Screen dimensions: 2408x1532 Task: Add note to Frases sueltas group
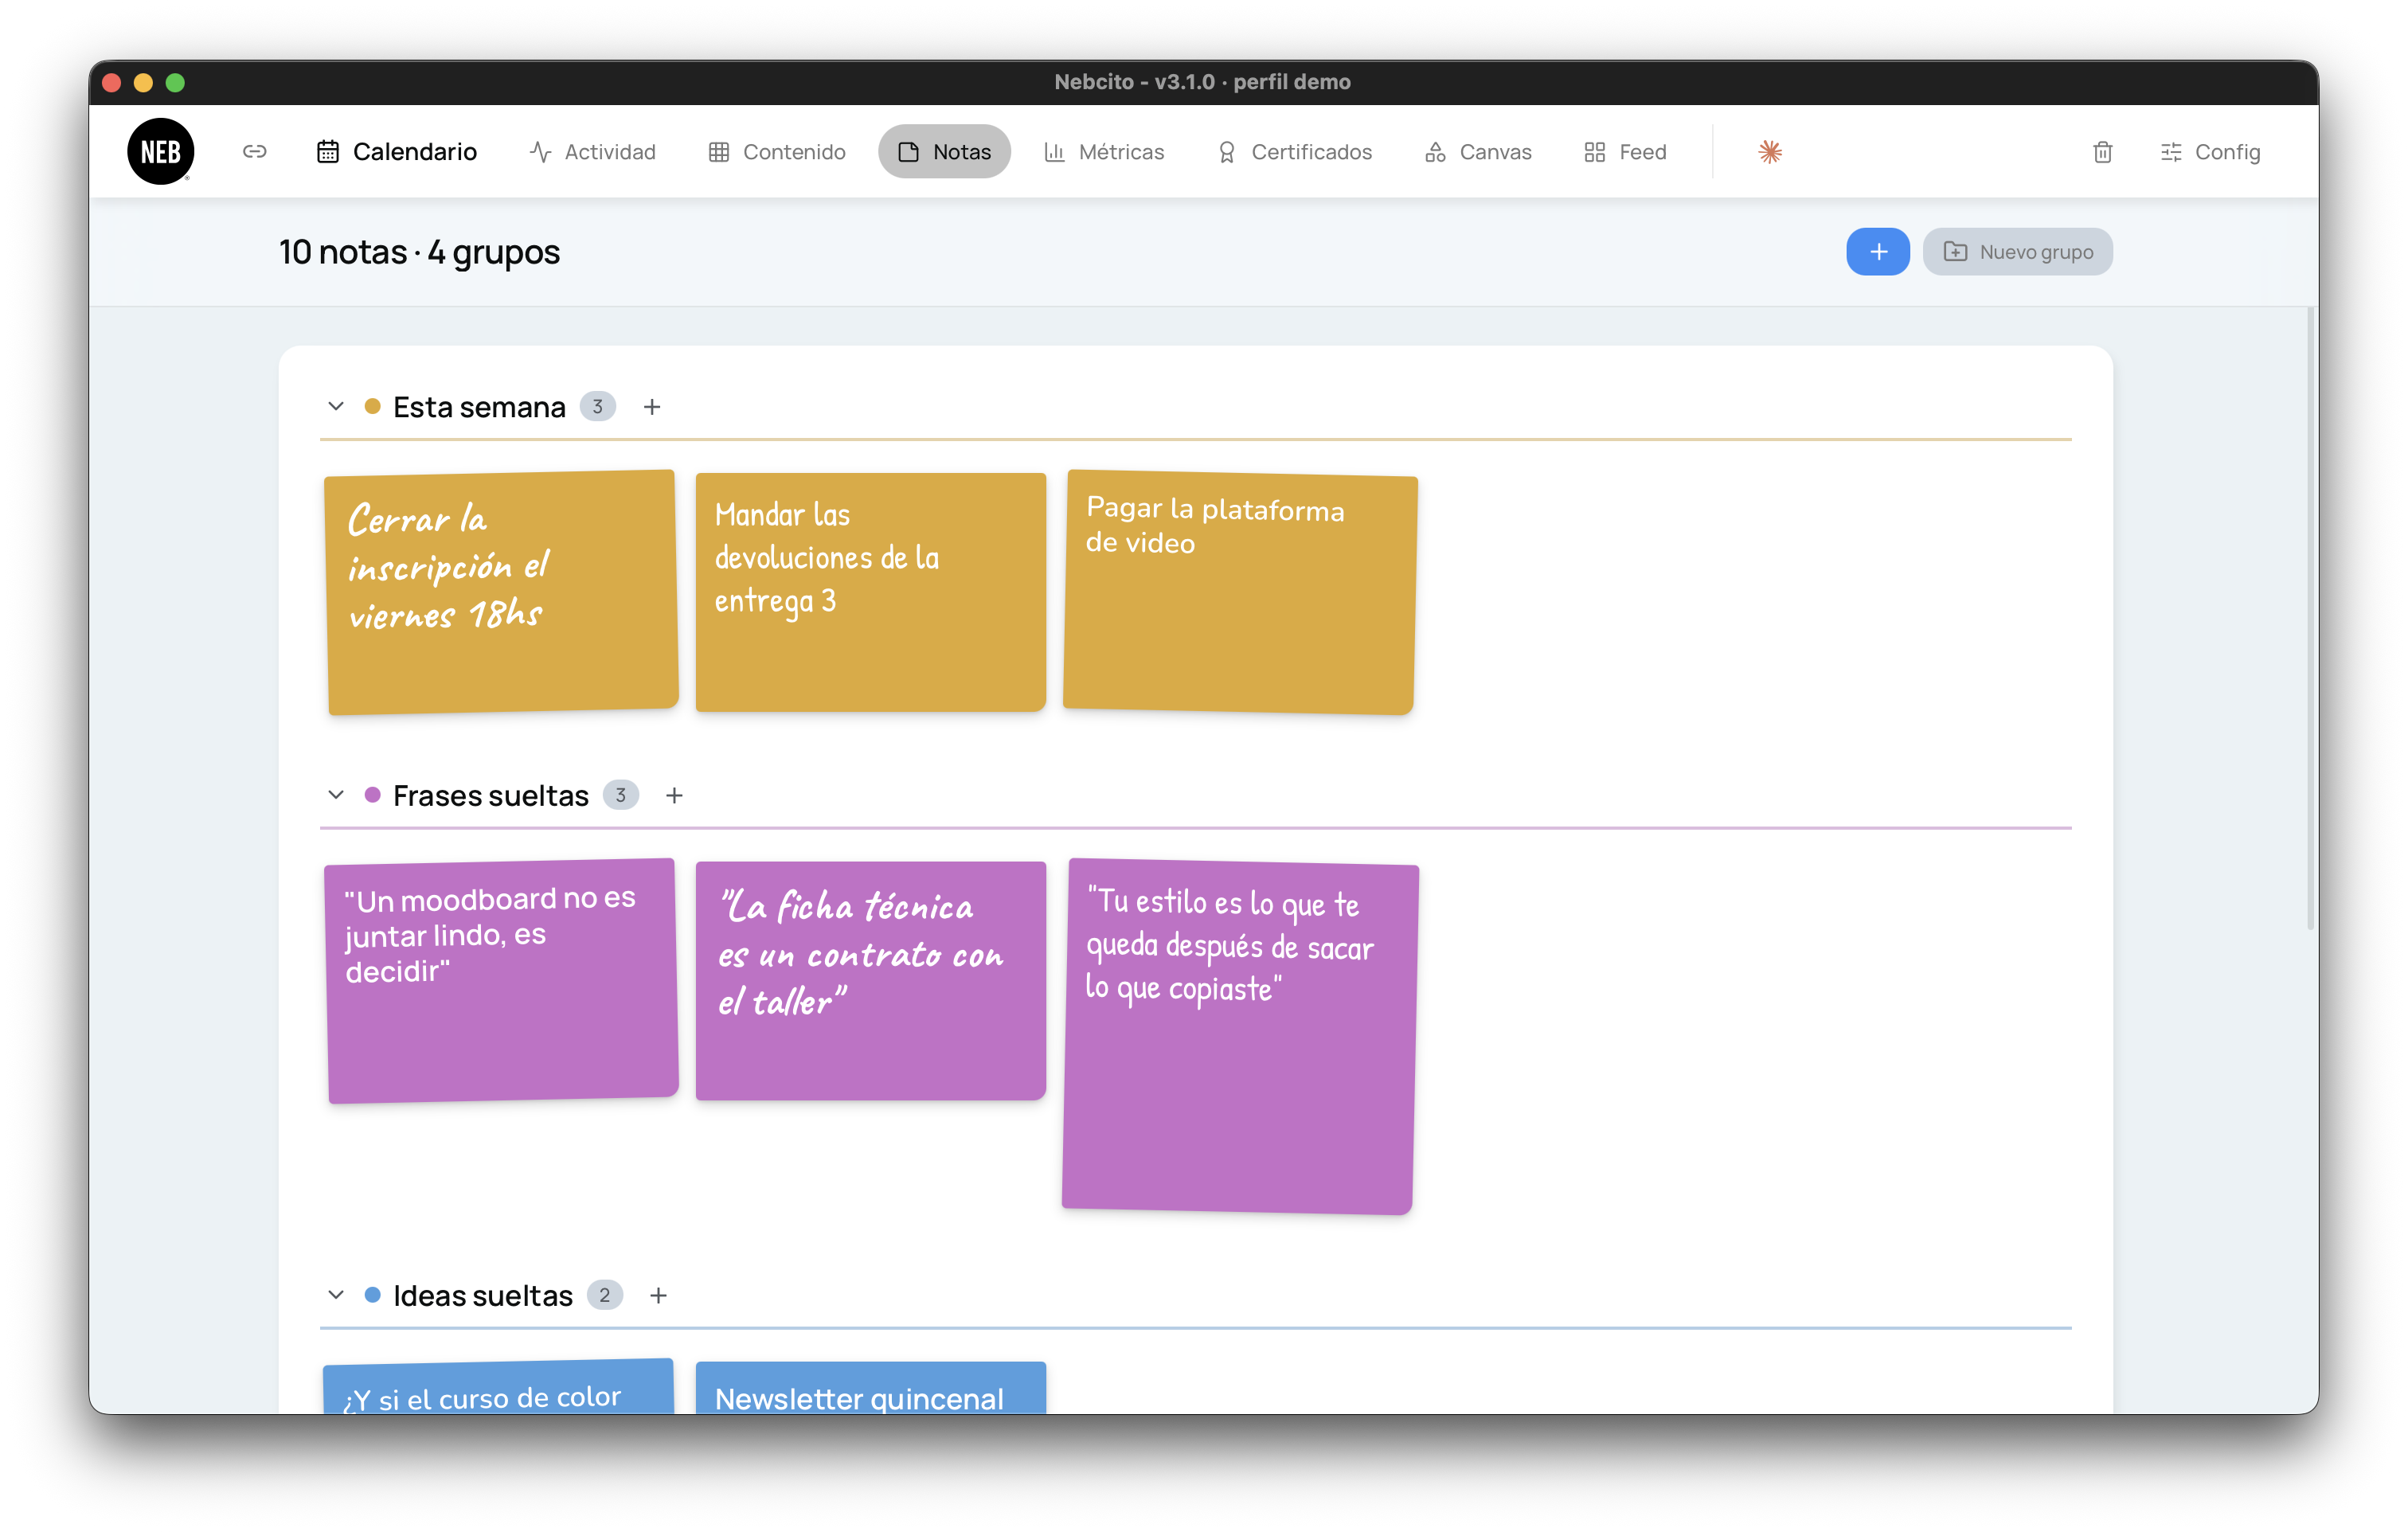(x=674, y=795)
